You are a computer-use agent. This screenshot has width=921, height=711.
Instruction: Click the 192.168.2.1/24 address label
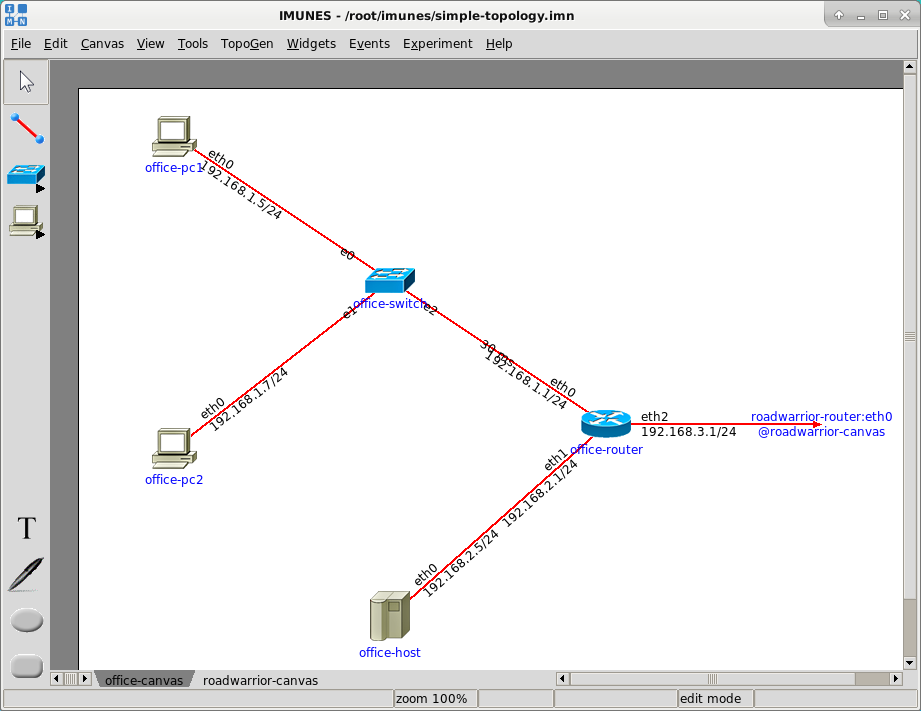[540, 493]
